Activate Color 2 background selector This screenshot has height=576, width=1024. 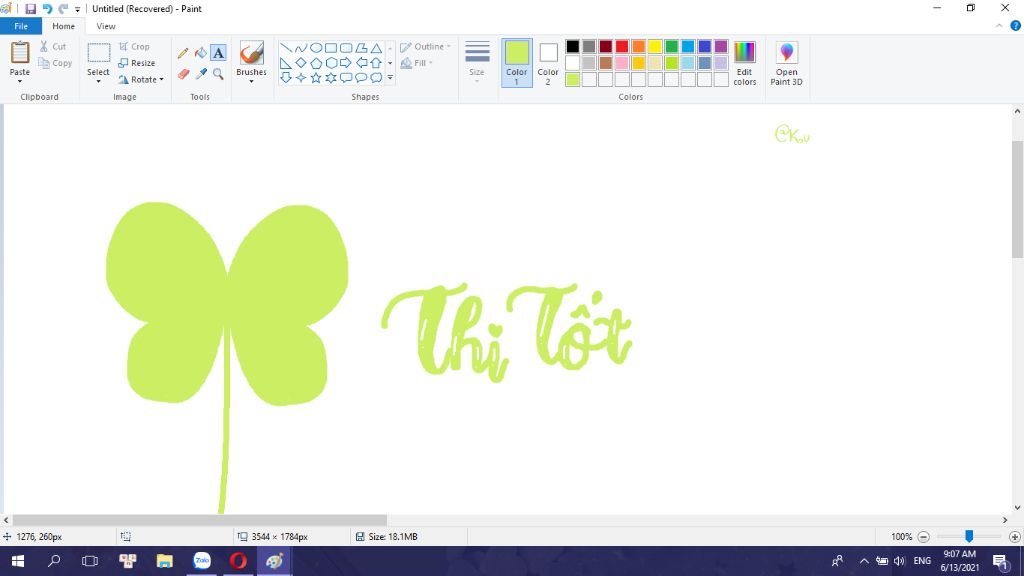(x=548, y=63)
